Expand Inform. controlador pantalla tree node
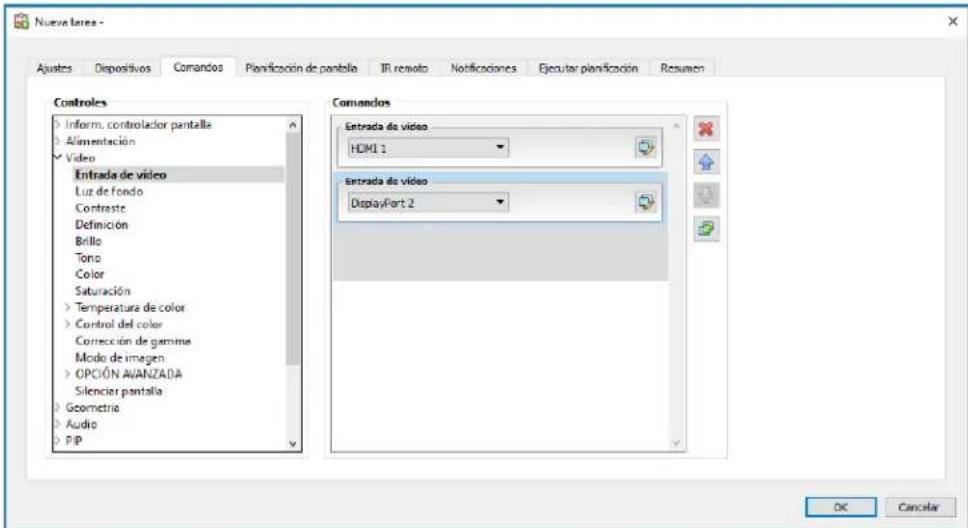 point(57,125)
